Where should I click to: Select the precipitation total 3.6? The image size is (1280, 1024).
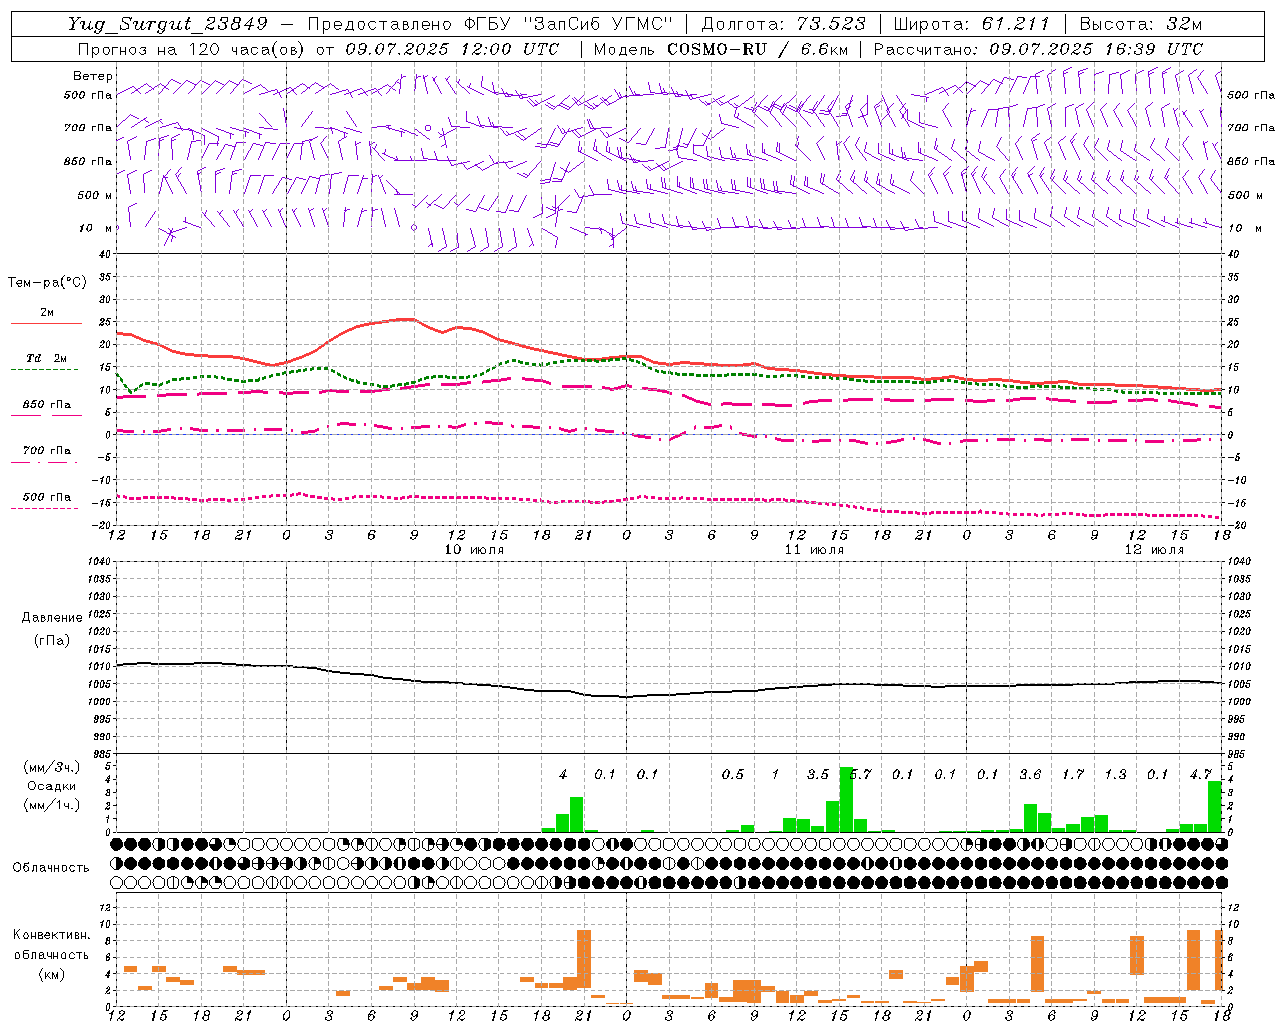(x=1030, y=774)
